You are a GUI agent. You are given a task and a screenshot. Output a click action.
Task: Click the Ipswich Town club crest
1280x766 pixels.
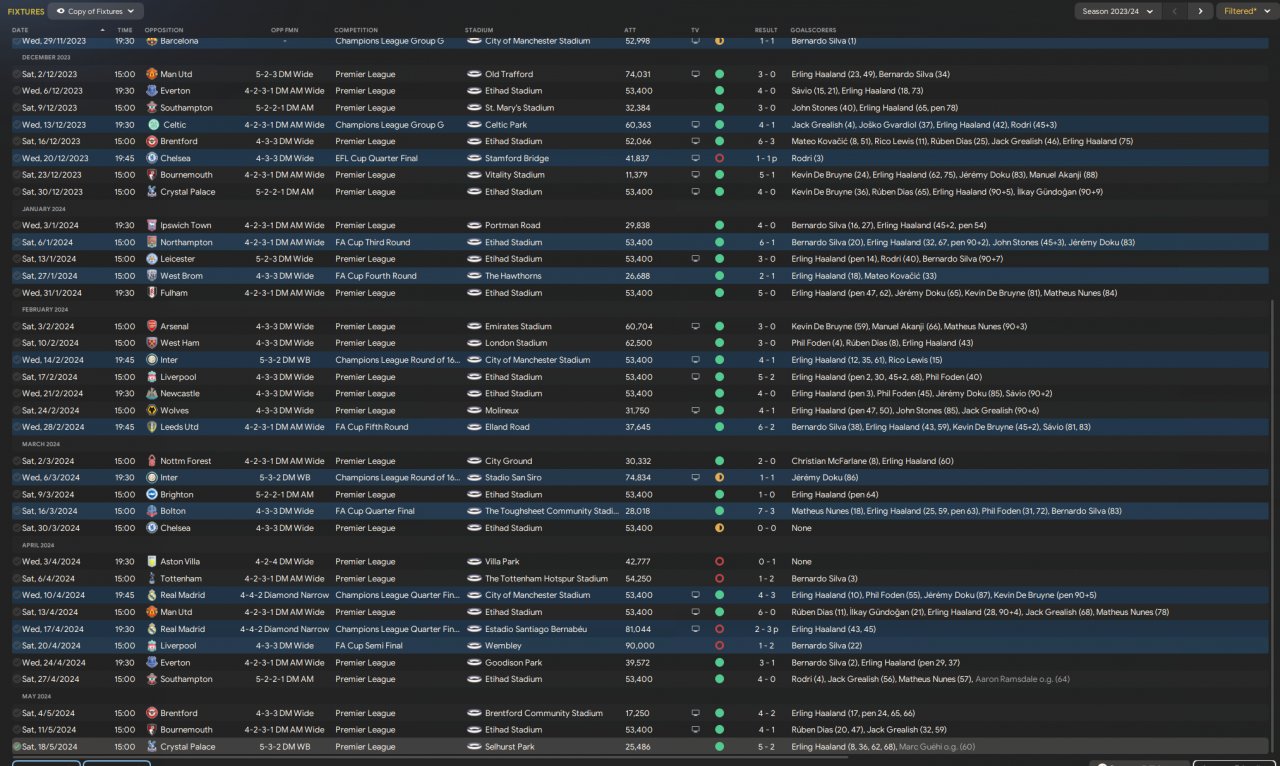[x=152, y=226]
